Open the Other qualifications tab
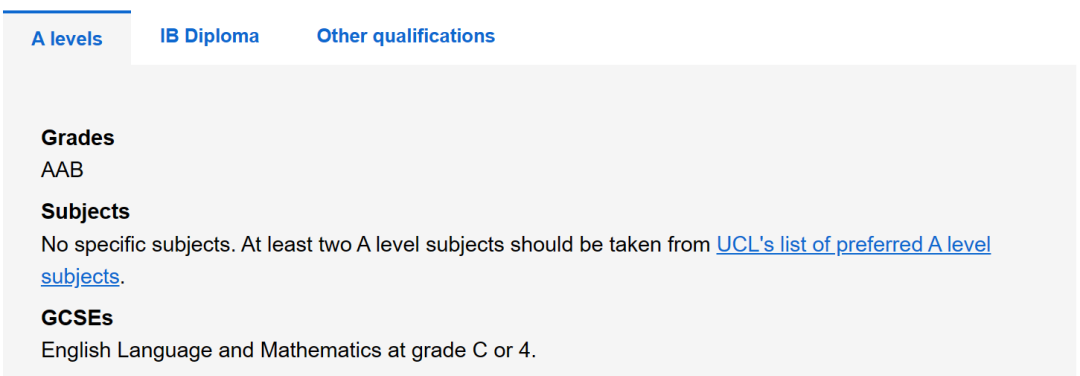The height and width of the screenshot is (376, 1080). coord(406,36)
